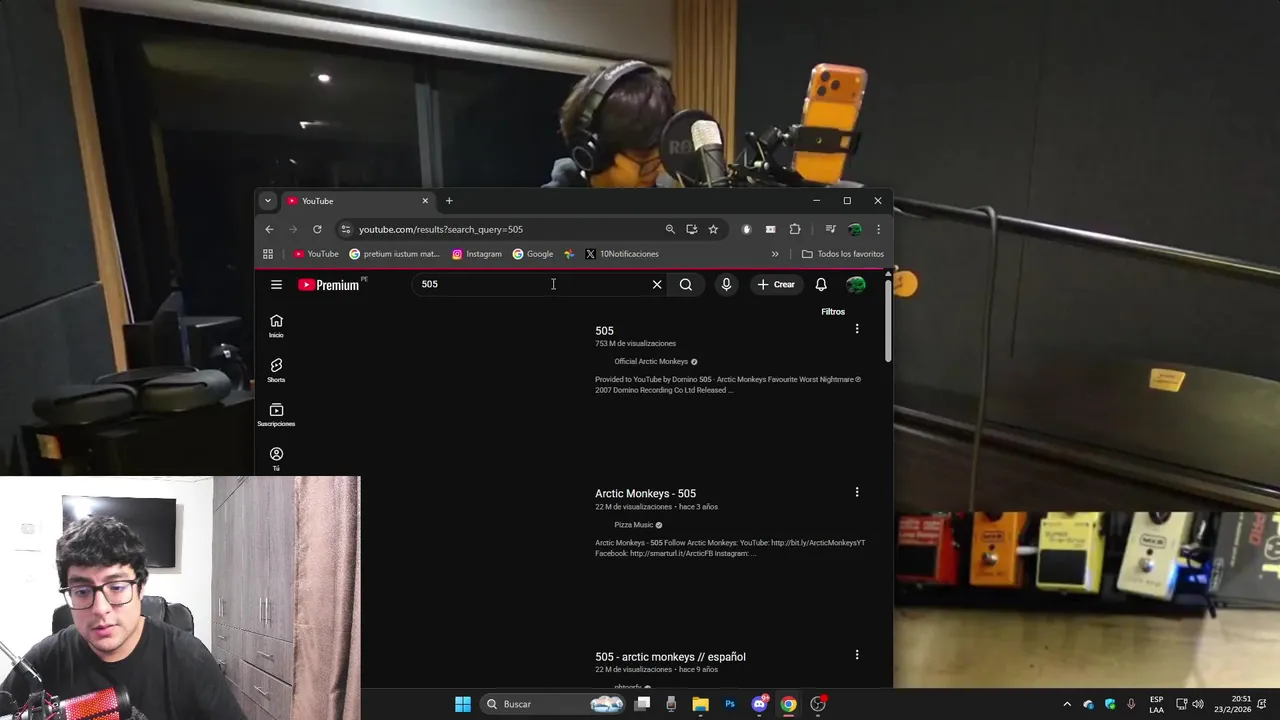Open the tab search dropdown arrow
1280x720 pixels.
[x=268, y=201]
